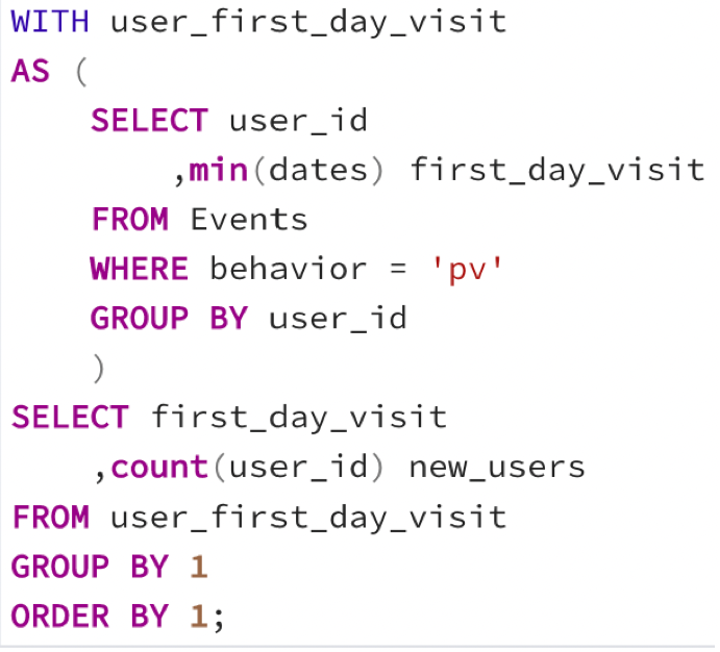The width and height of the screenshot is (720, 652).
Task: Click the closing parenthesis of the CTE
Action: (99, 368)
